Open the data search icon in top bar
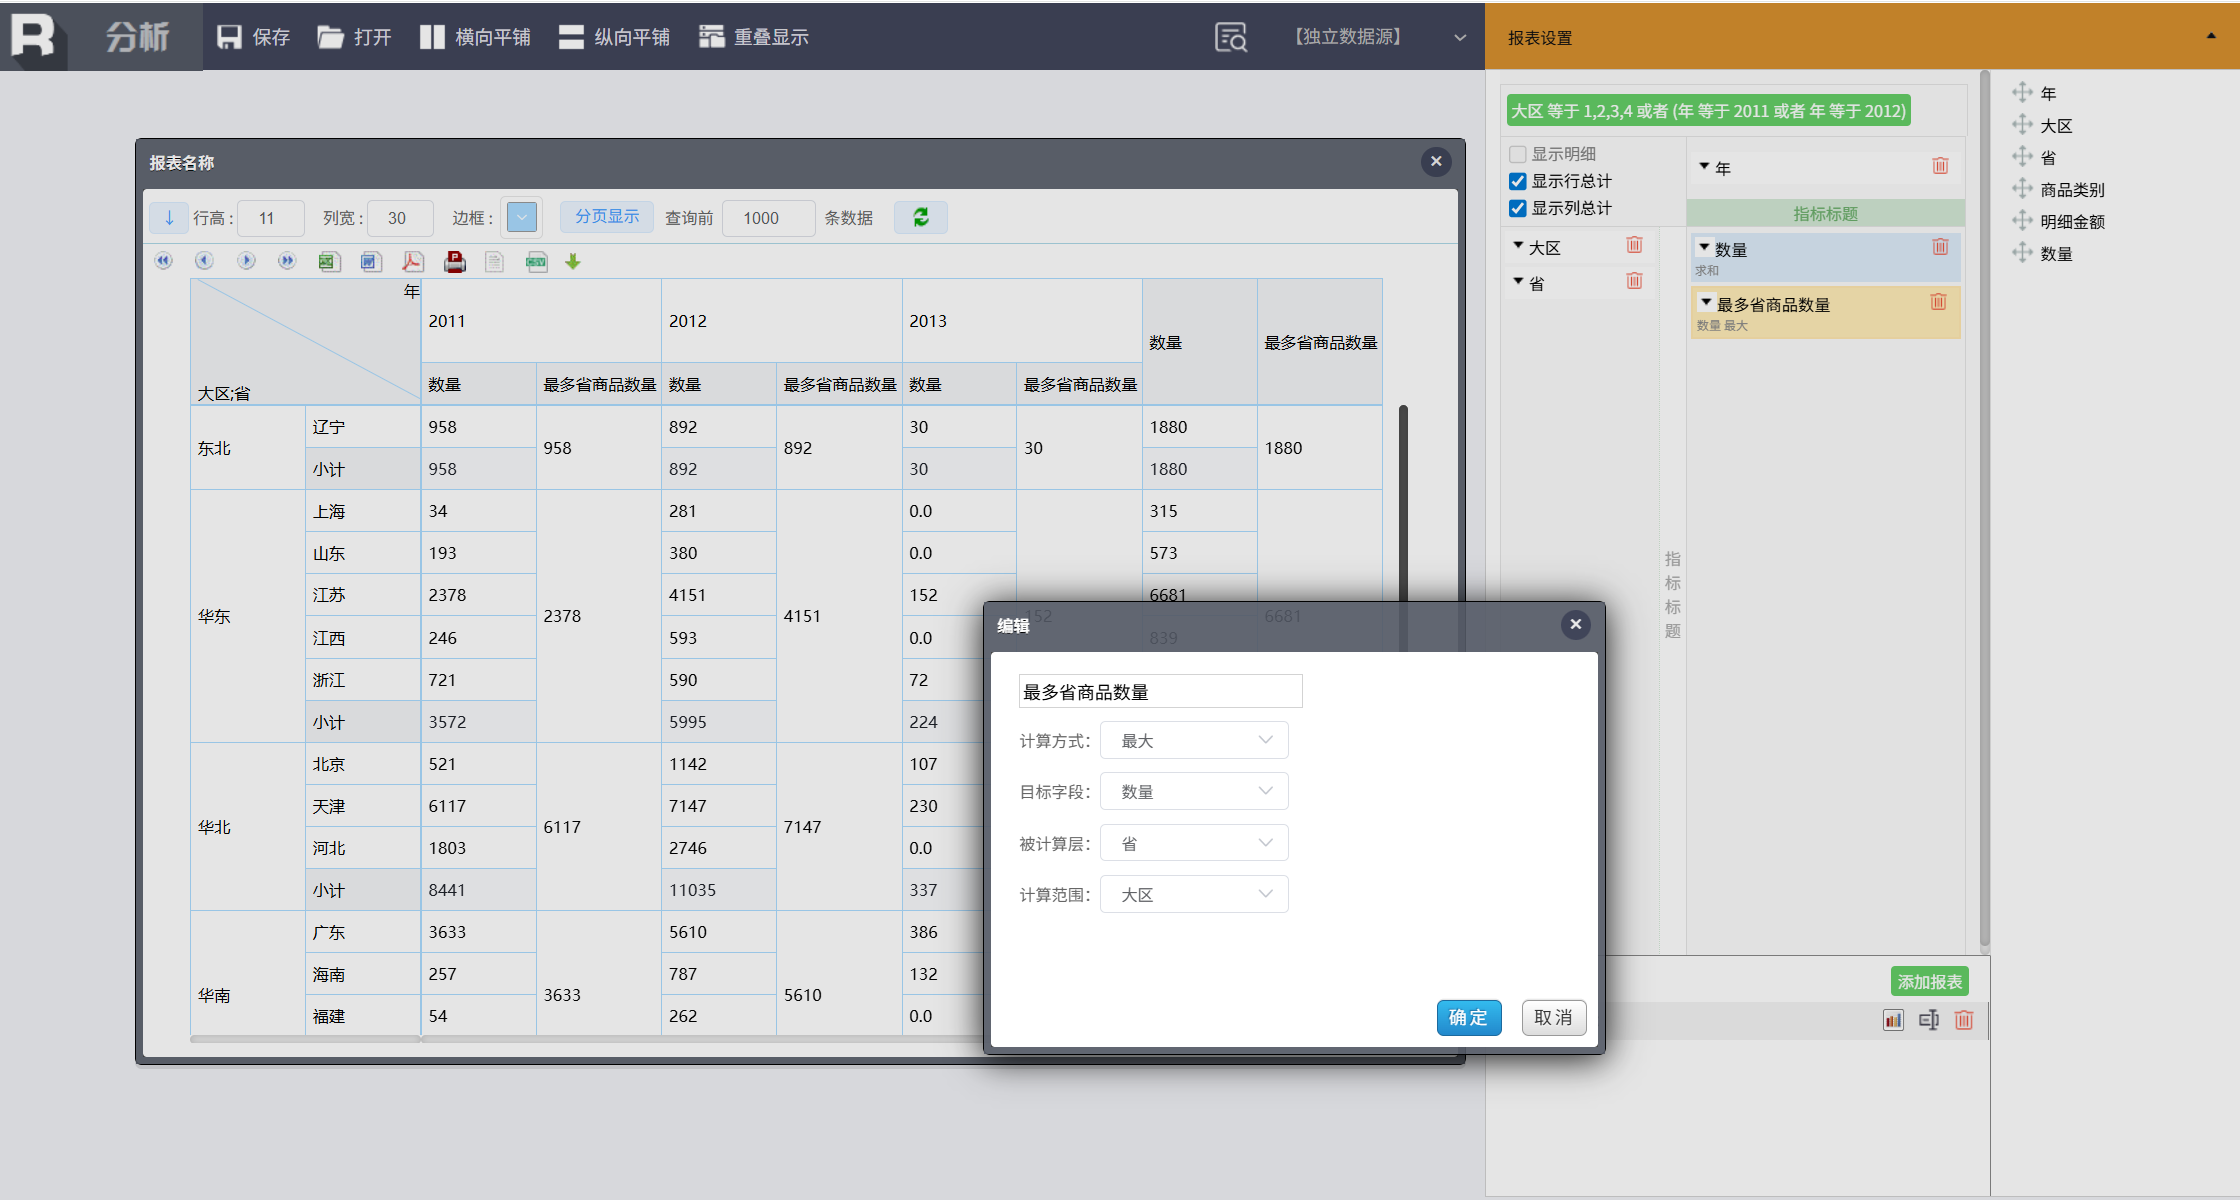Screen dimensions: 2240x1200 pos(1231,37)
